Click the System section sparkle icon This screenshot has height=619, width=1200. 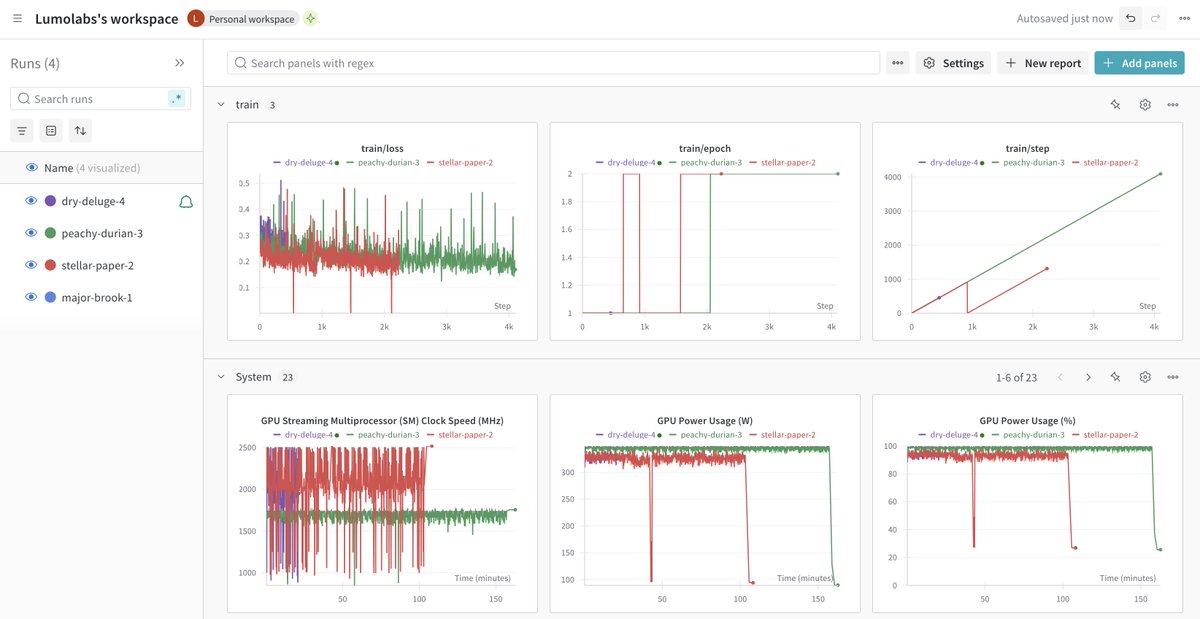click(1115, 377)
